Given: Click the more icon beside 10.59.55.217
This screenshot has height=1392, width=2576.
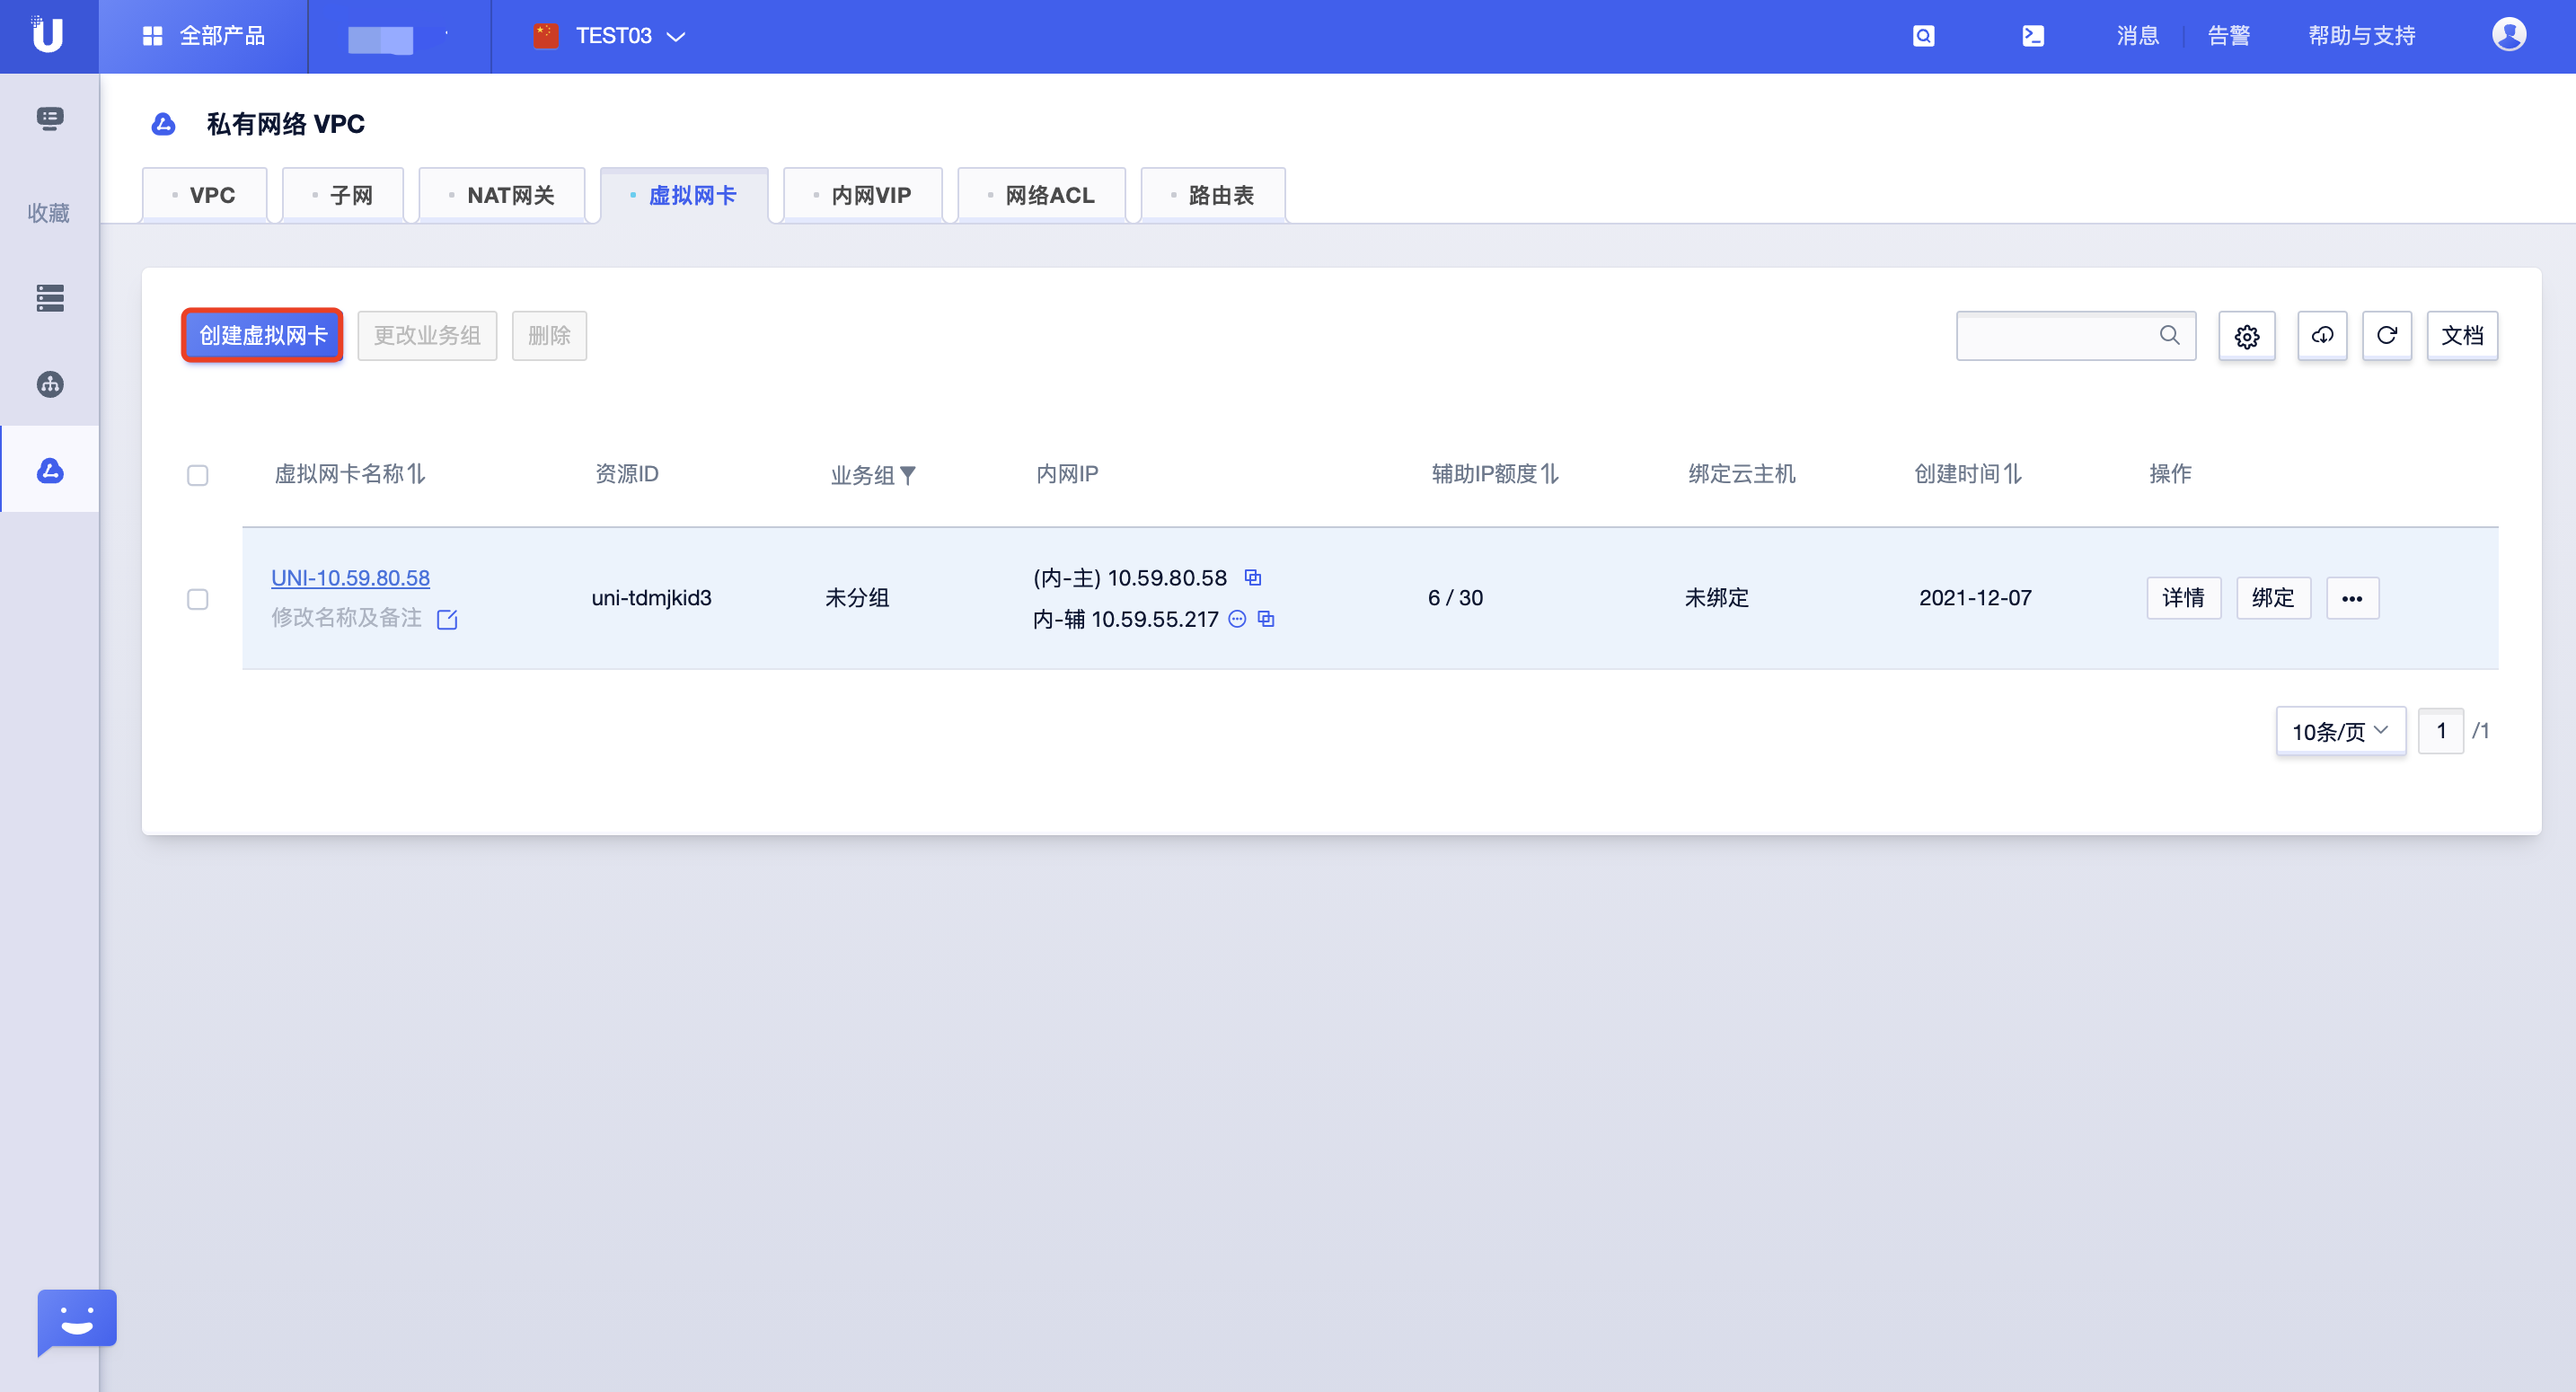Looking at the screenshot, I should click(1237, 618).
